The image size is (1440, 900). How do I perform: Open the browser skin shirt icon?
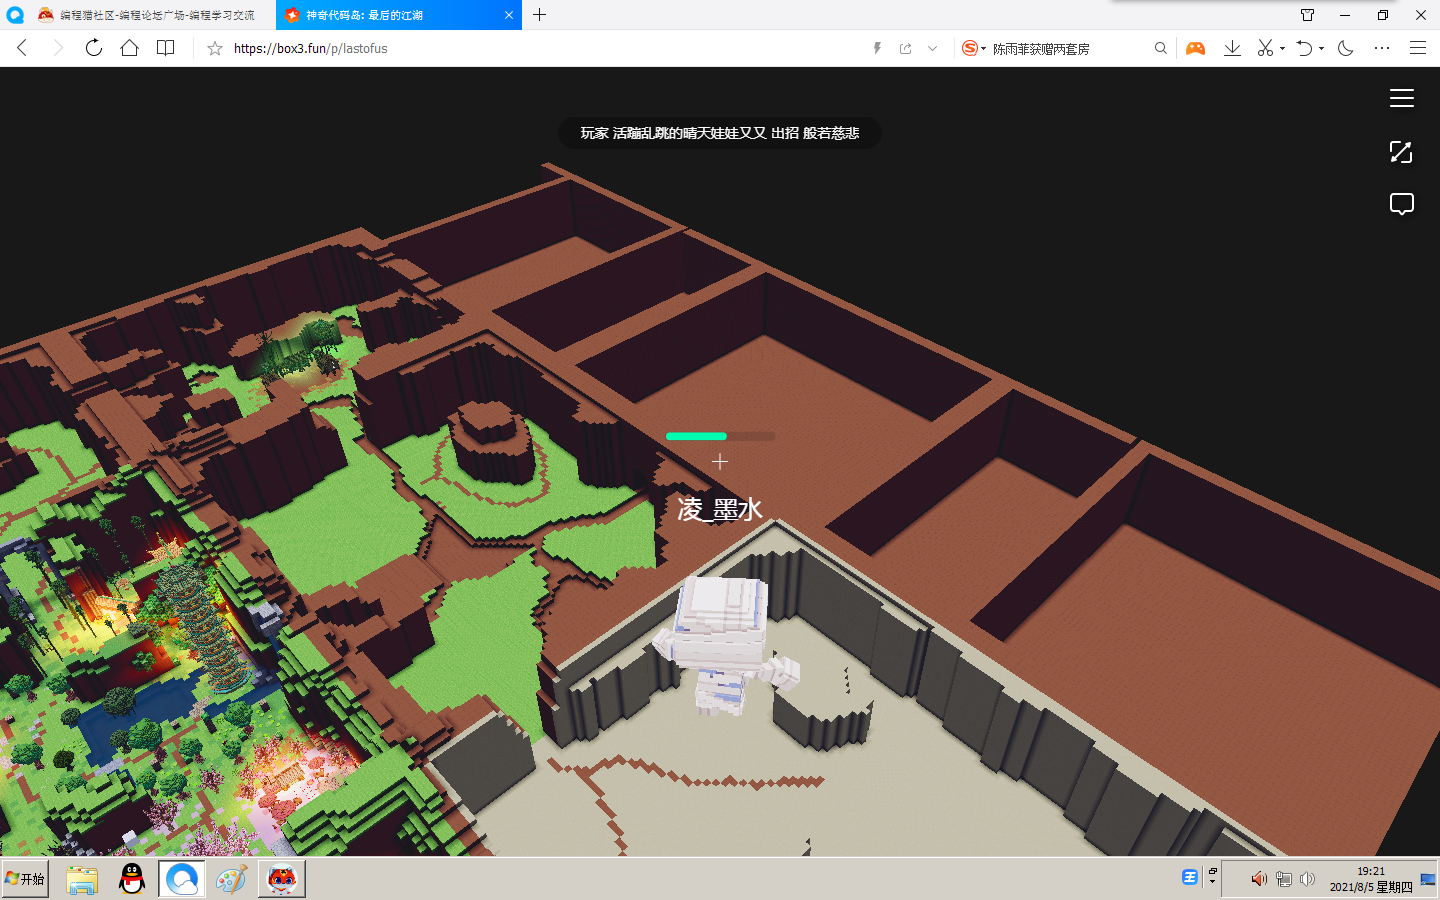point(1307,15)
